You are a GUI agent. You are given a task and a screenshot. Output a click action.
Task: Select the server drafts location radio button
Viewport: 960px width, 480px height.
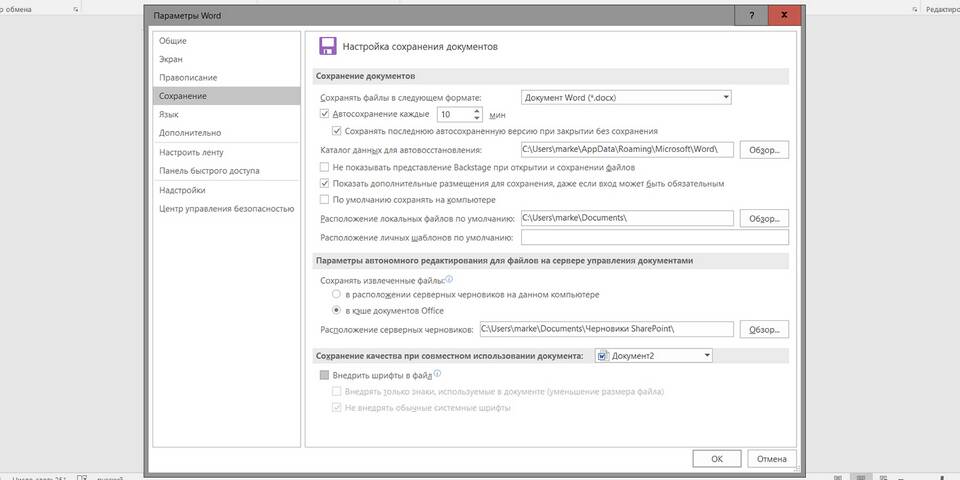tap(336, 294)
